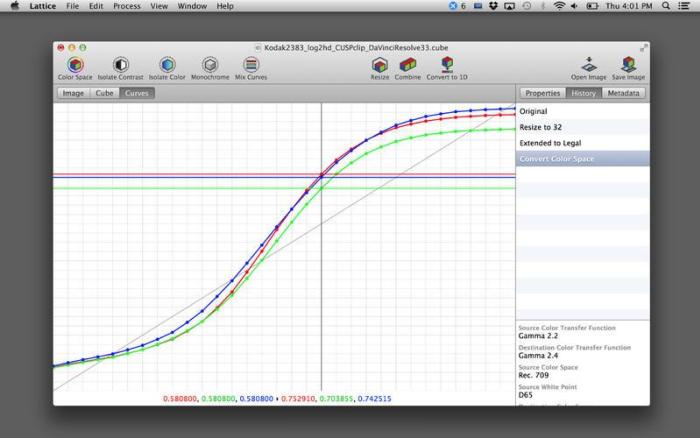Open the Process menu

coord(127,6)
